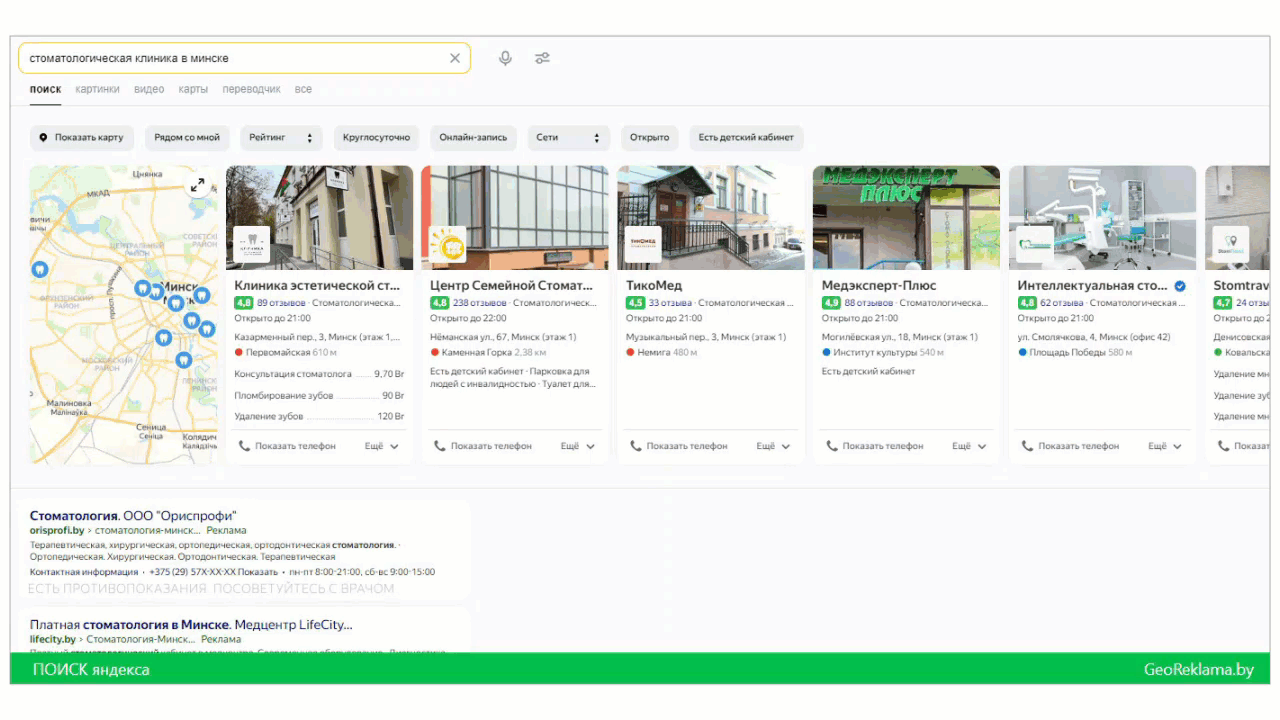The image size is (1280, 720).
Task: Open search settings sliders icon
Action: point(542,58)
